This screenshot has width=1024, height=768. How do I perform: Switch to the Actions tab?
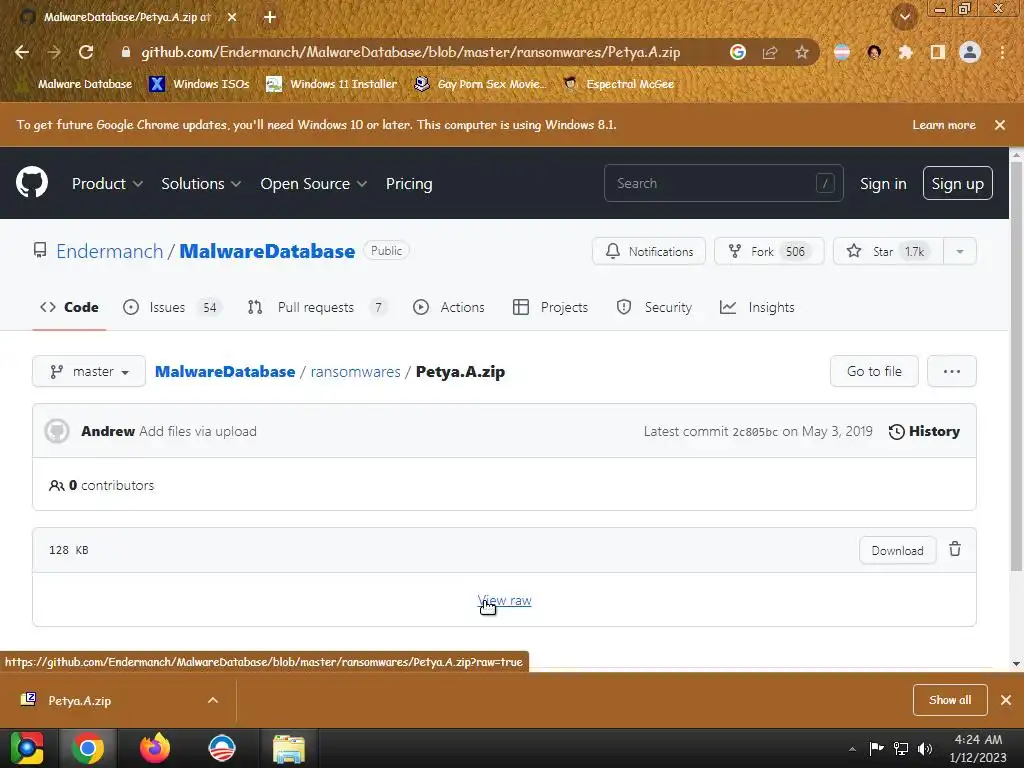[x=449, y=308]
